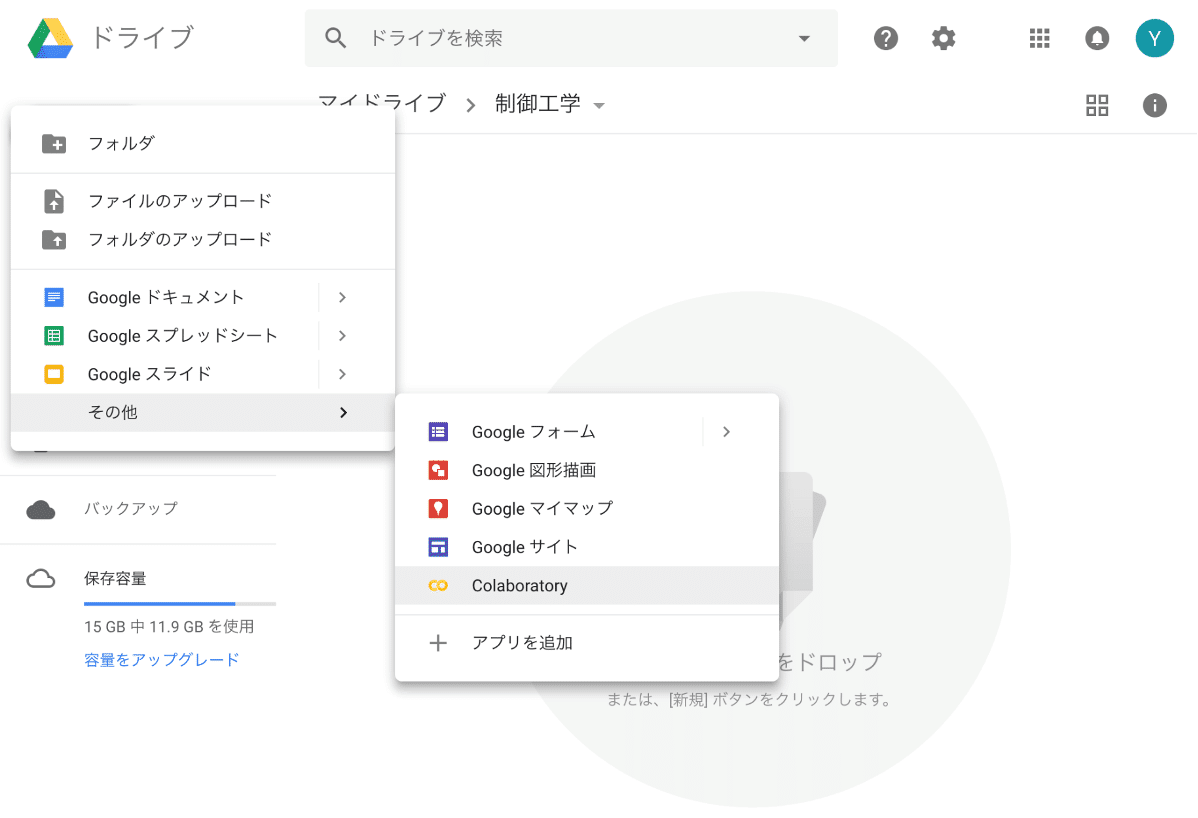This screenshot has width=1198, height=818.
Task: Open the Google apps grid icon
Action: (1039, 38)
